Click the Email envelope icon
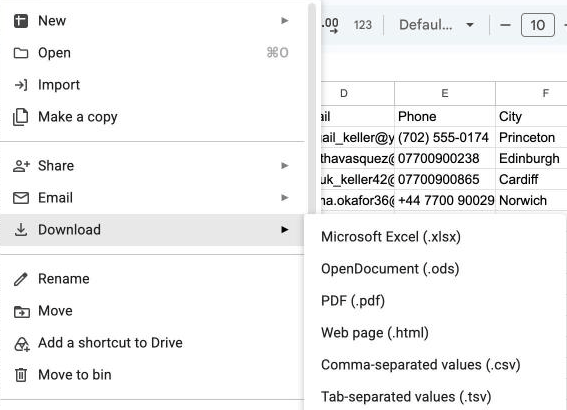Screen dimensions: 567x410 point(21,198)
